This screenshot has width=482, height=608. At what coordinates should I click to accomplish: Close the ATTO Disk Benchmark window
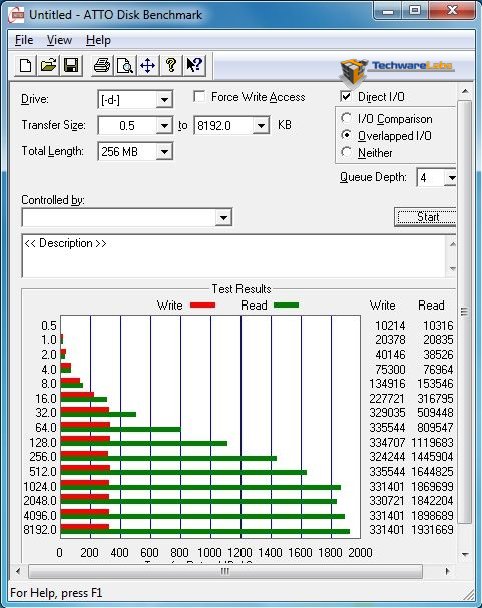coord(452,10)
